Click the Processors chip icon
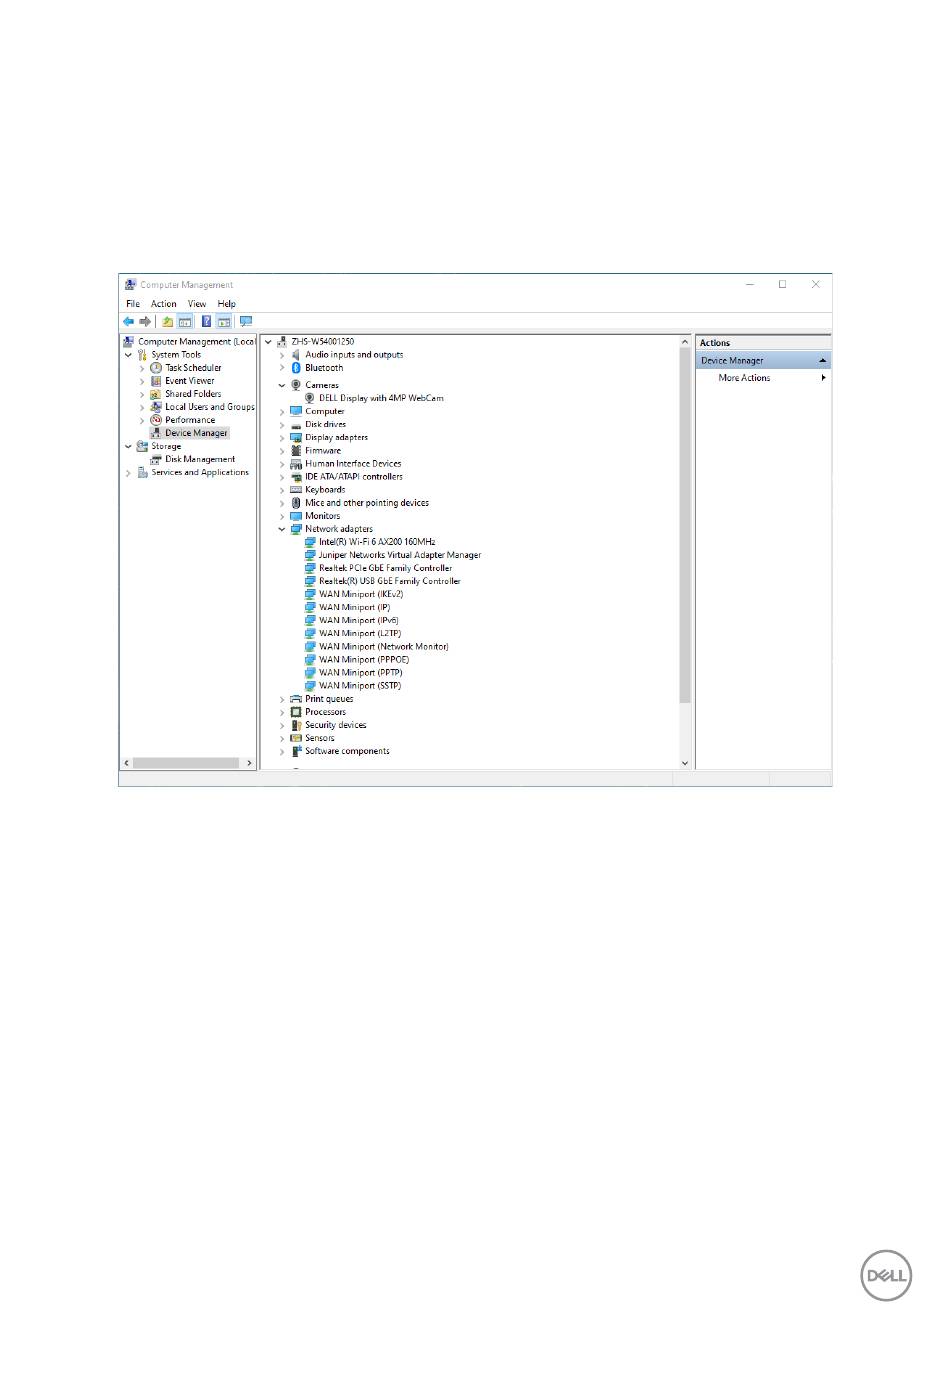 coord(296,712)
